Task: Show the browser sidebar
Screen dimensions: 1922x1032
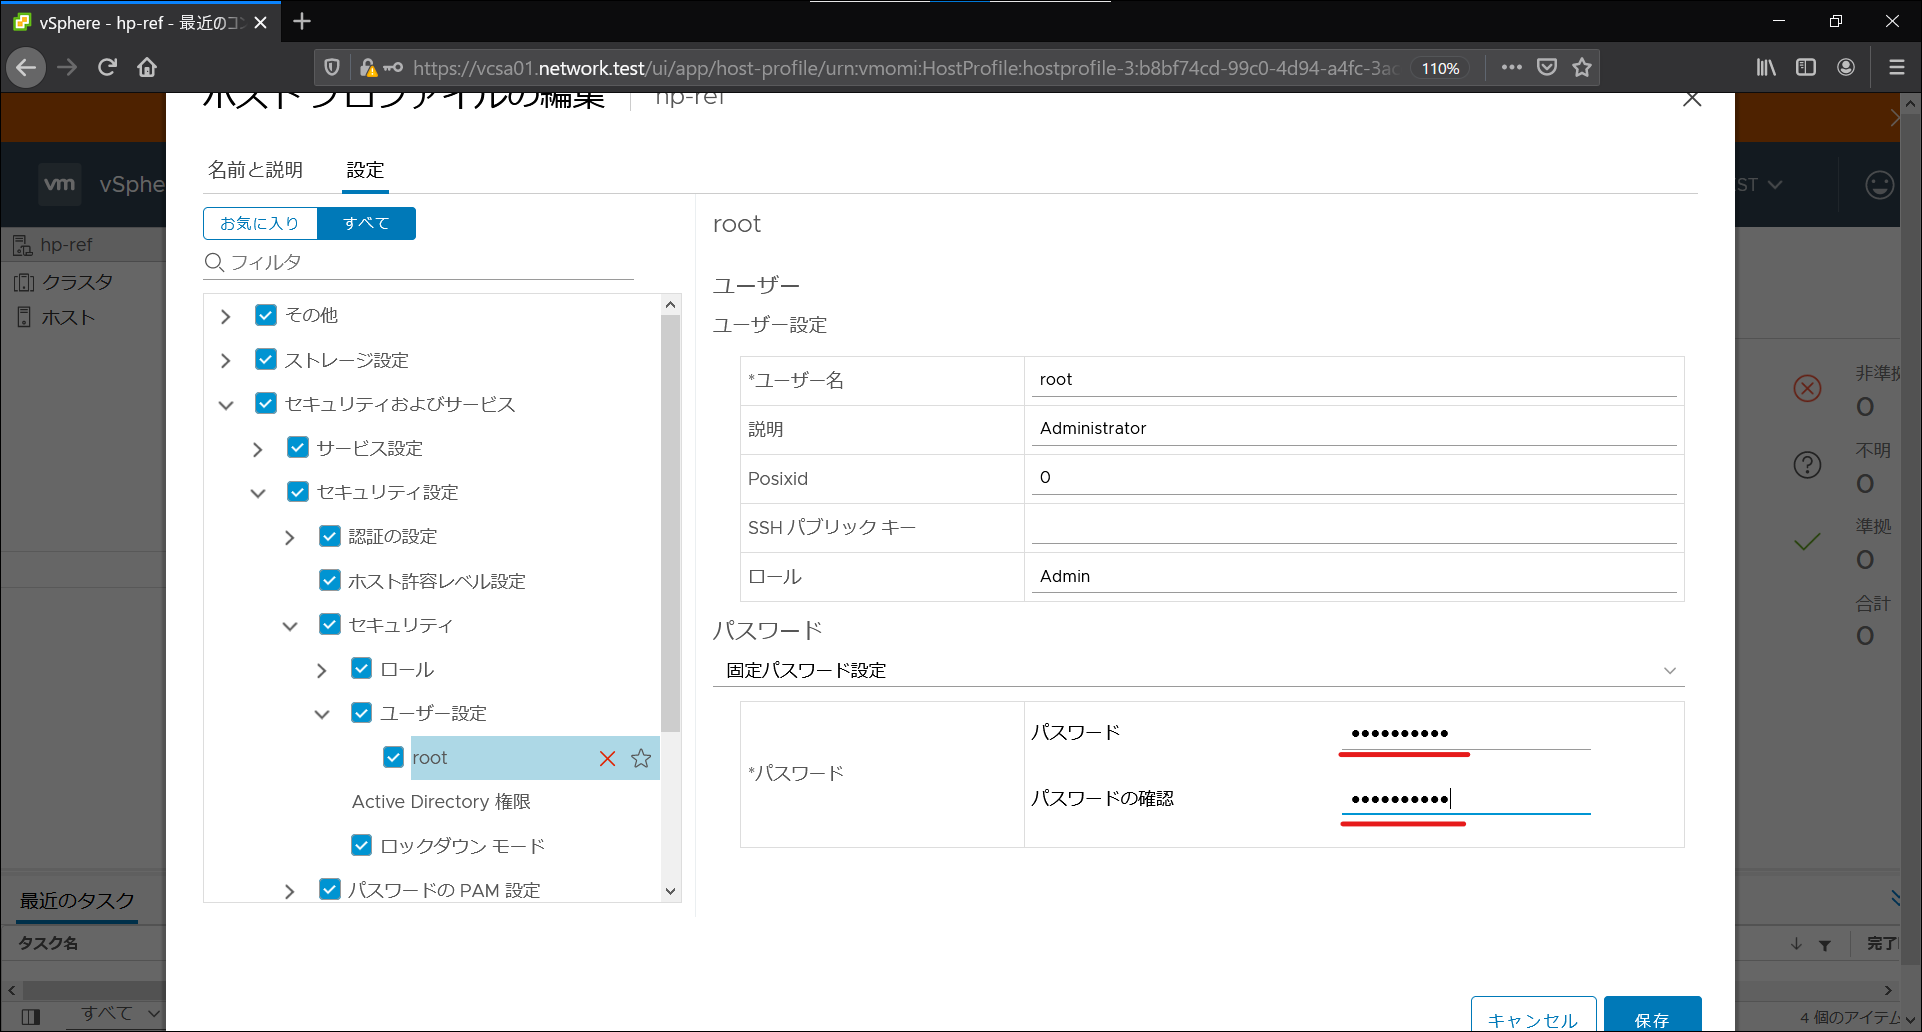Action: click(x=1806, y=67)
